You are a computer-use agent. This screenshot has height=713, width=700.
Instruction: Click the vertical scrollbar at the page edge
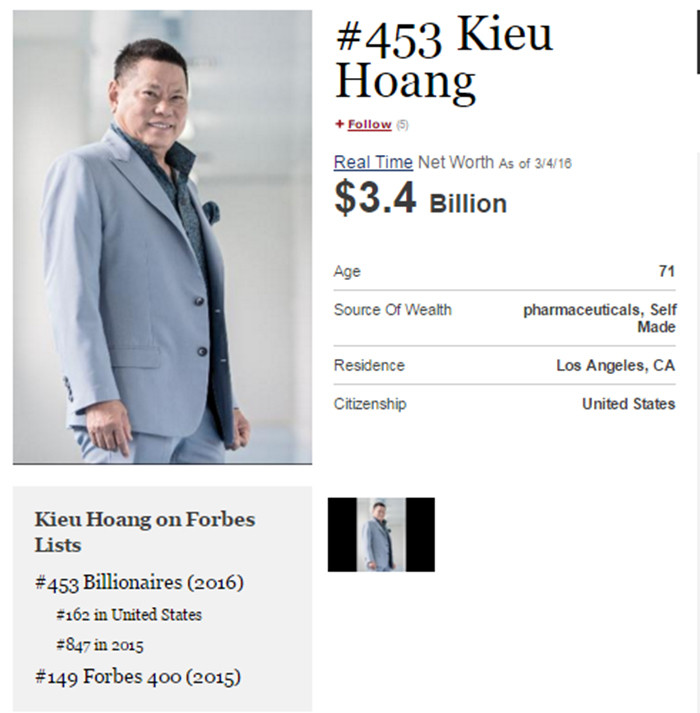698,41
